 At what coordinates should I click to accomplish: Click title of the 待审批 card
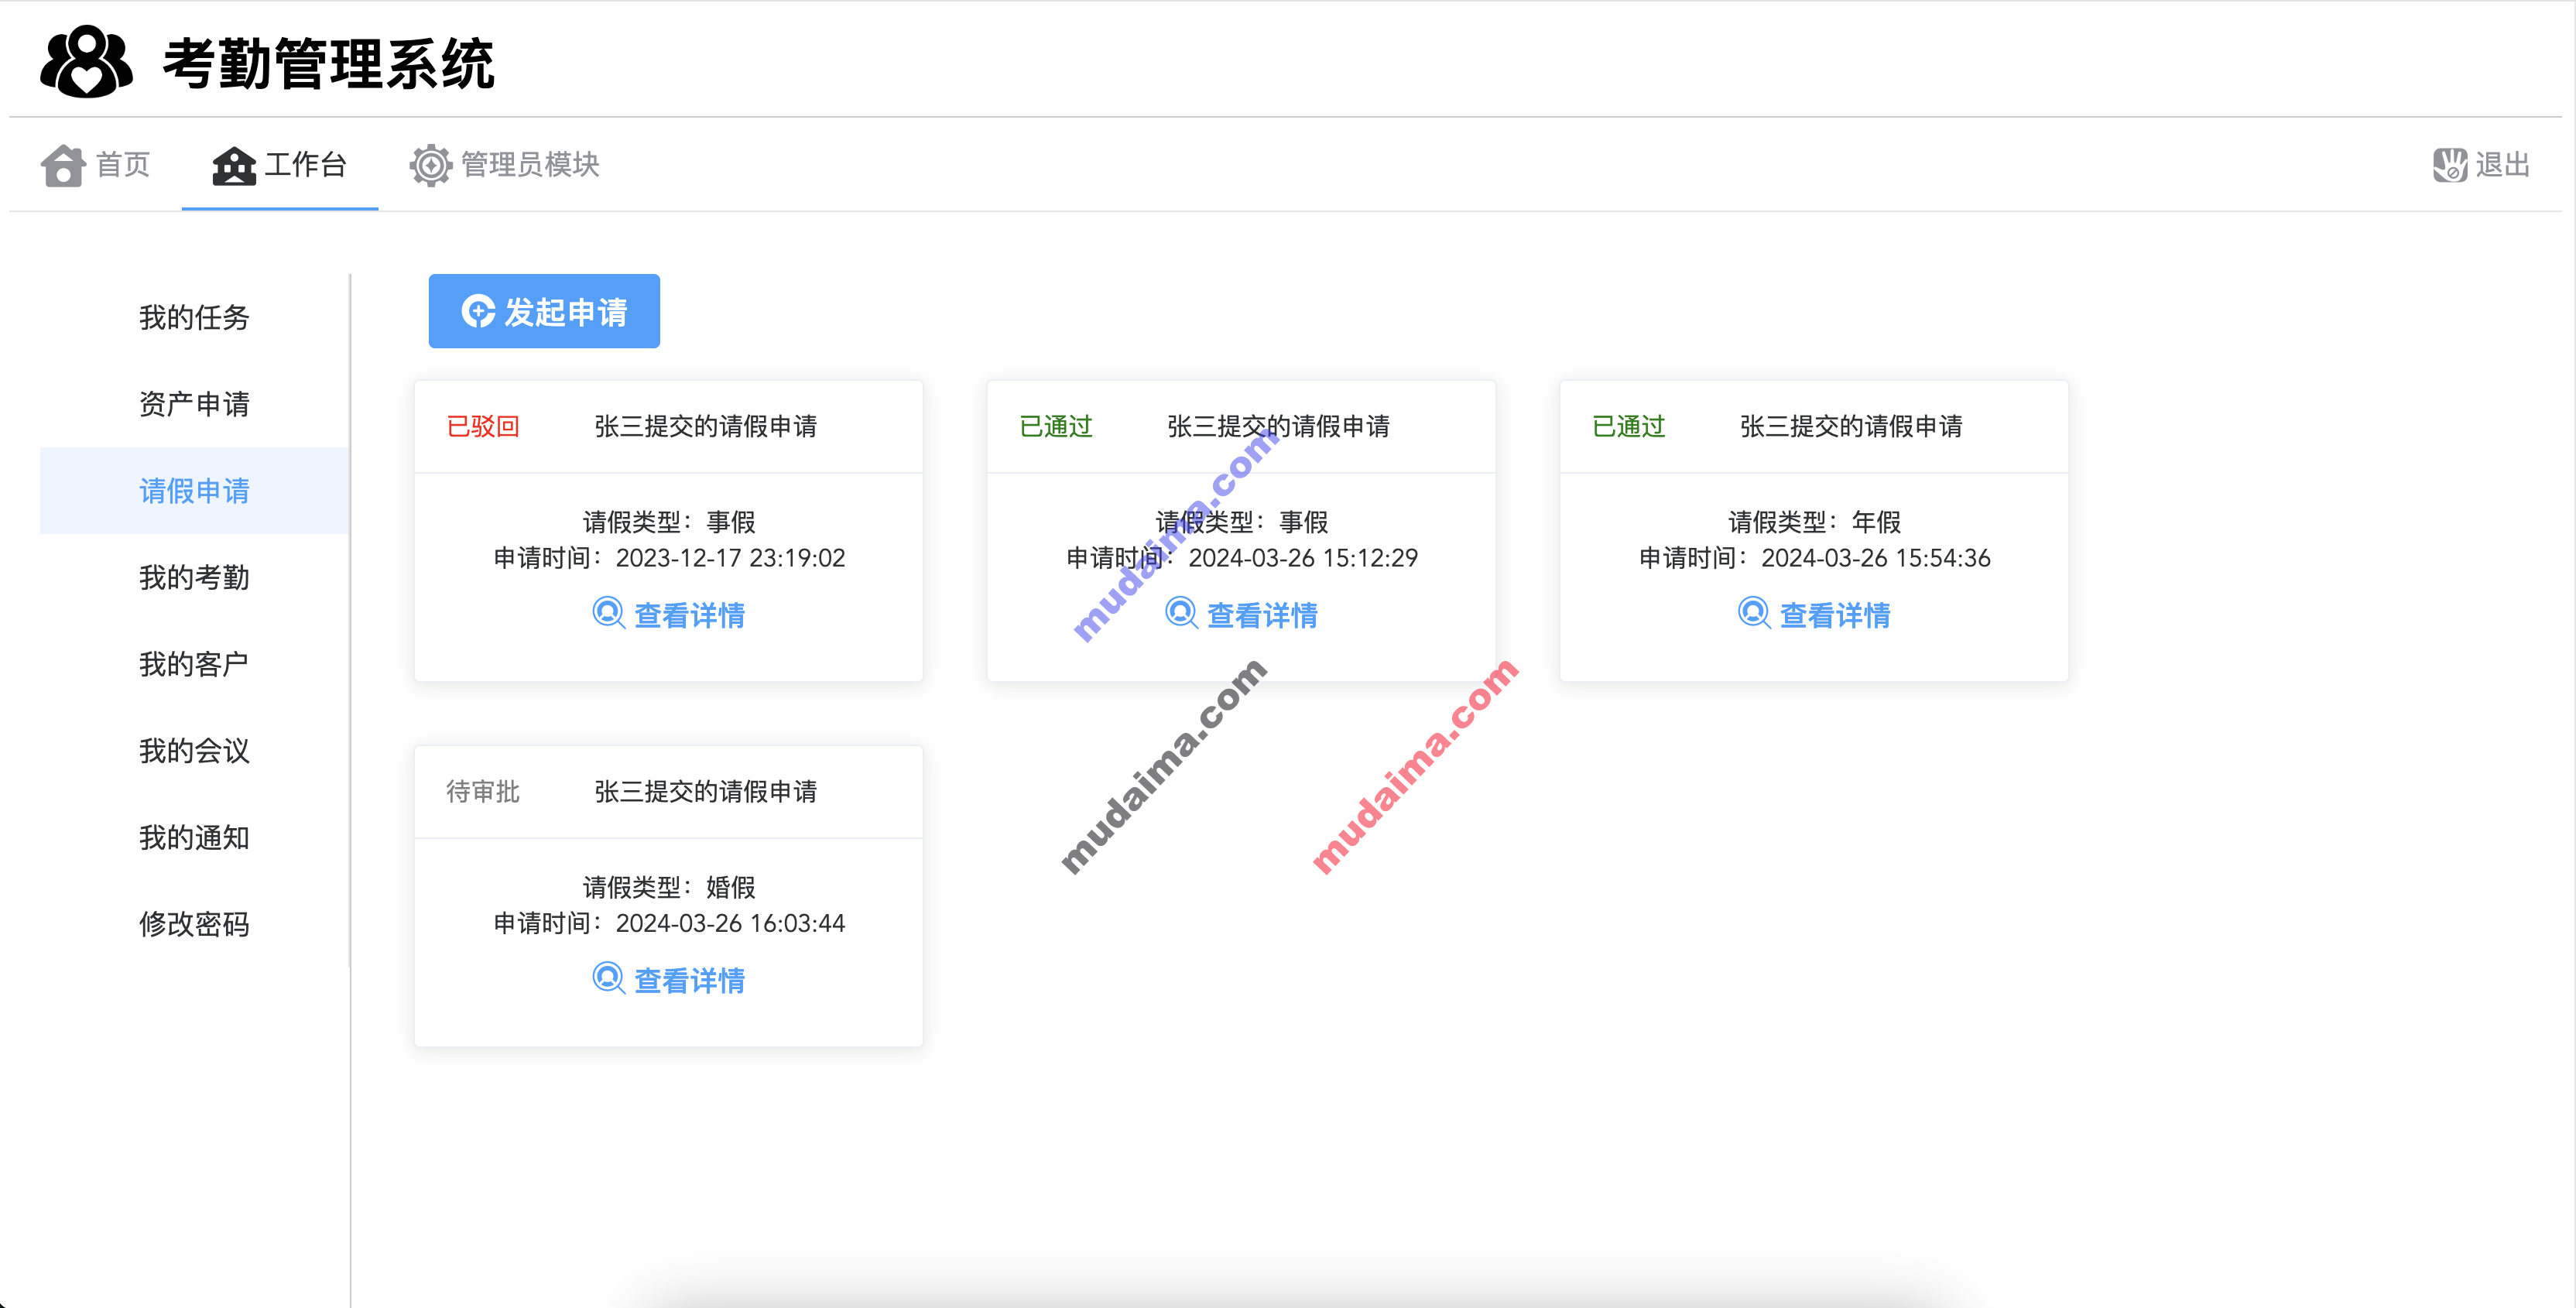click(706, 792)
